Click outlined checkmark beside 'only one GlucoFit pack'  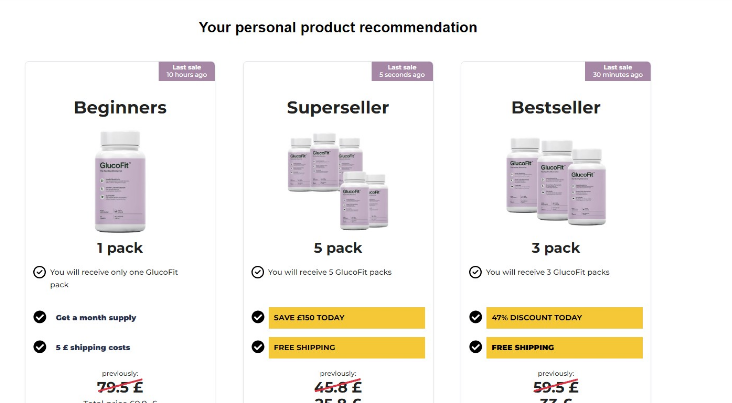coord(40,272)
